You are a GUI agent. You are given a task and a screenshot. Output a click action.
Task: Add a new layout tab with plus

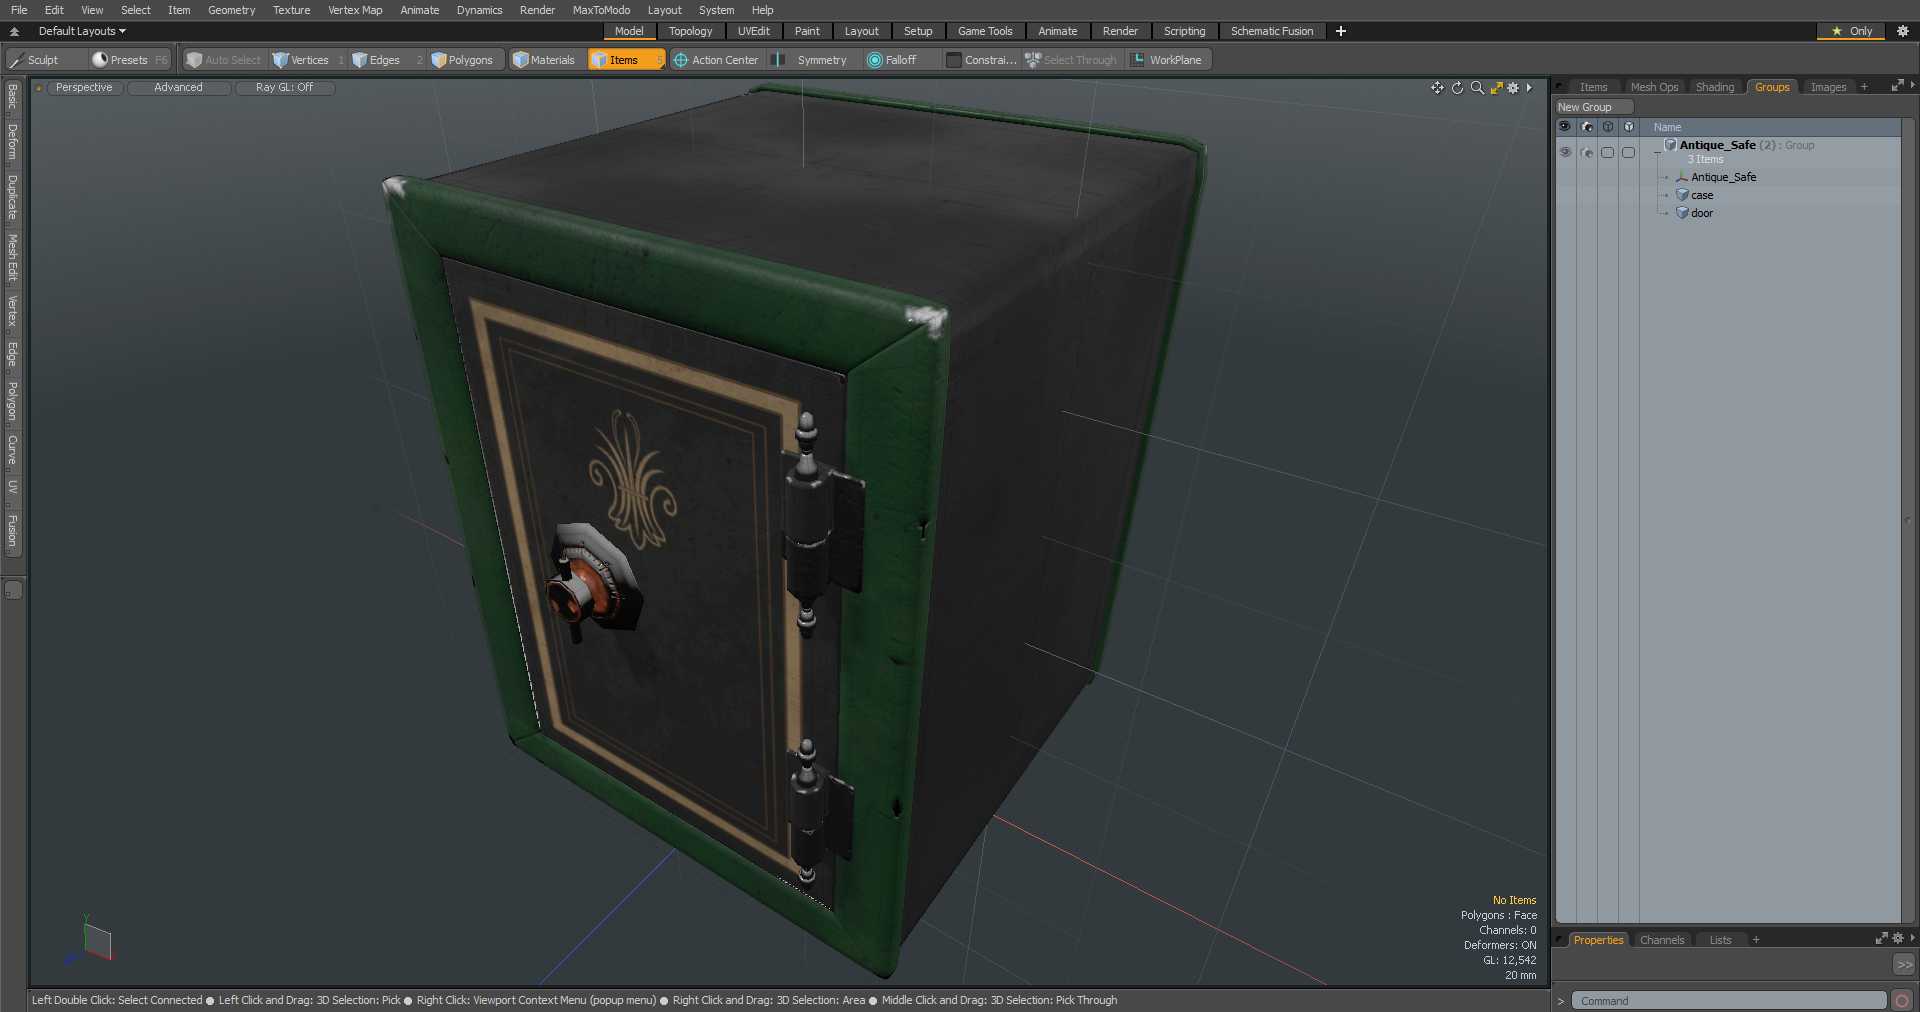[1341, 31]
